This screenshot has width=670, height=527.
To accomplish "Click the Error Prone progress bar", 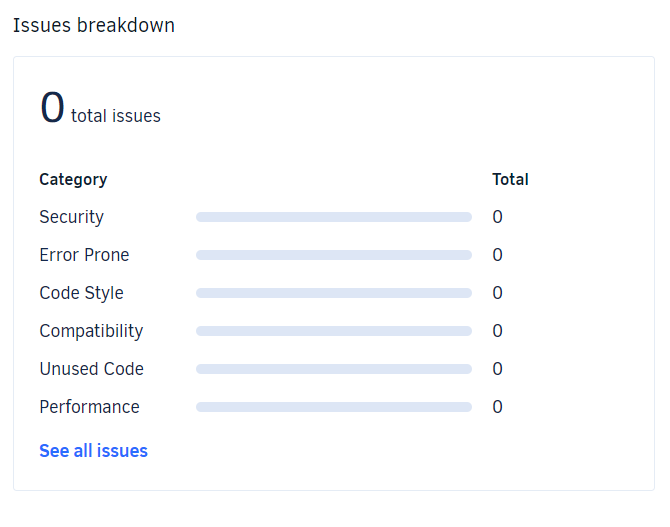I will coord(333,255).
